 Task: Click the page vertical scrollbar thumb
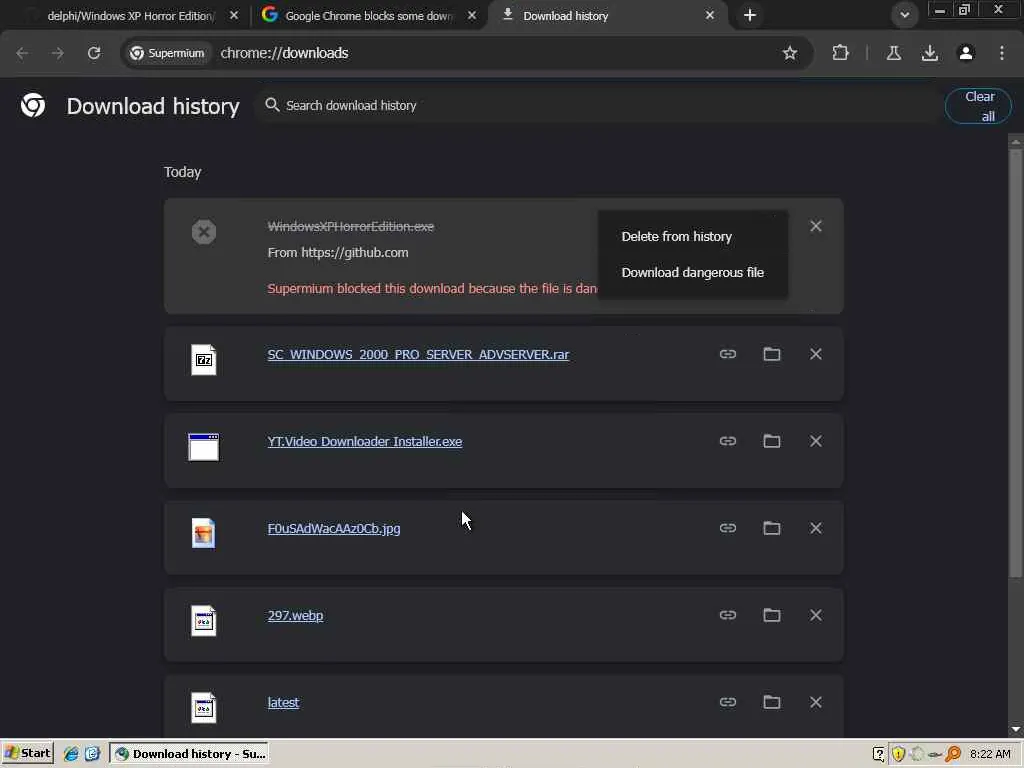coord(1016,362)
